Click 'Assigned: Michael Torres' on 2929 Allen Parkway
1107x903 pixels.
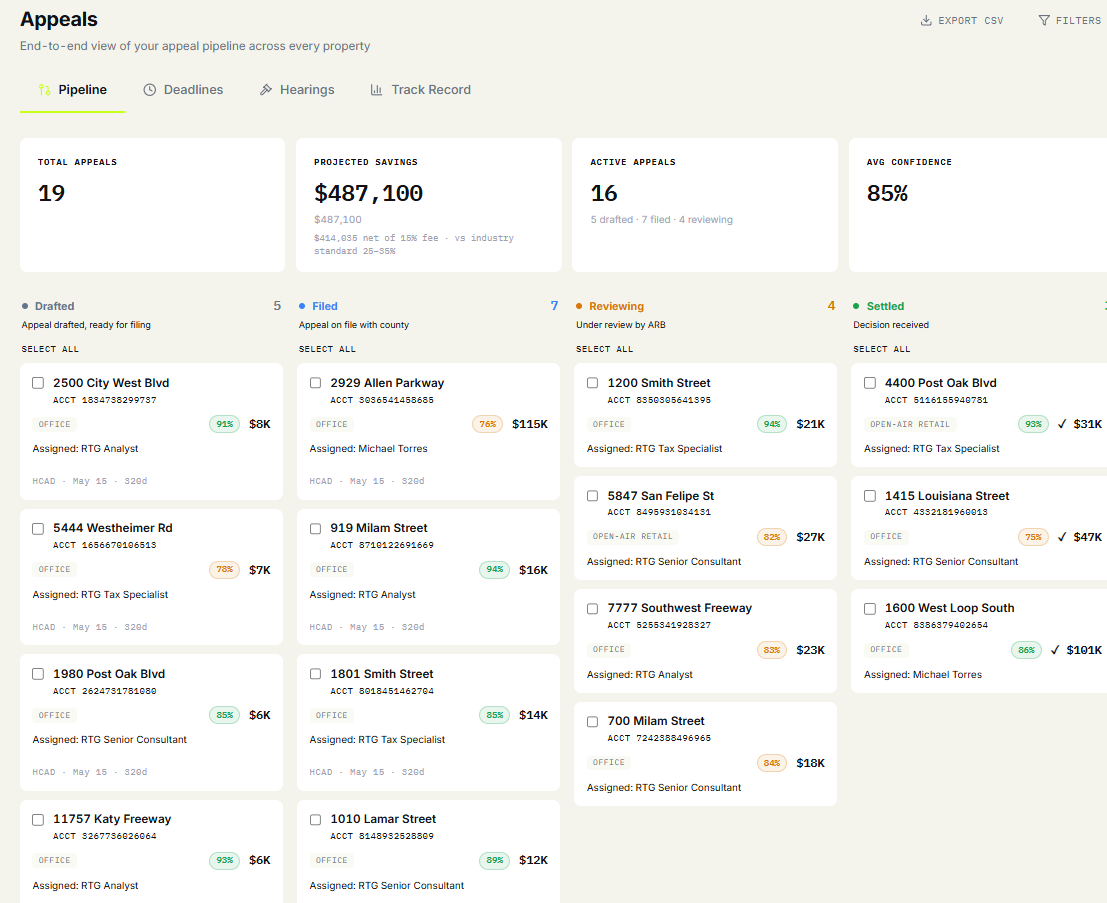[x=368, y=449]
